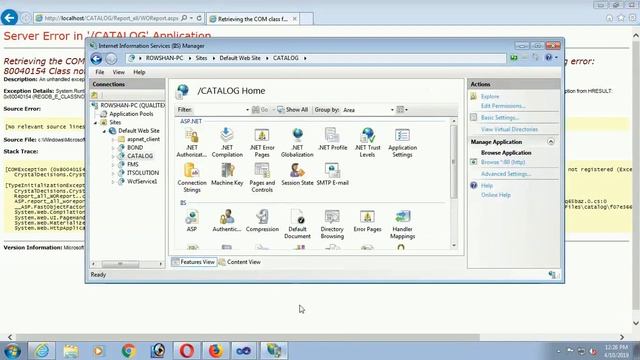Open .NET Profile feature
The image size is (640, 360).
(x=332, y=139)
